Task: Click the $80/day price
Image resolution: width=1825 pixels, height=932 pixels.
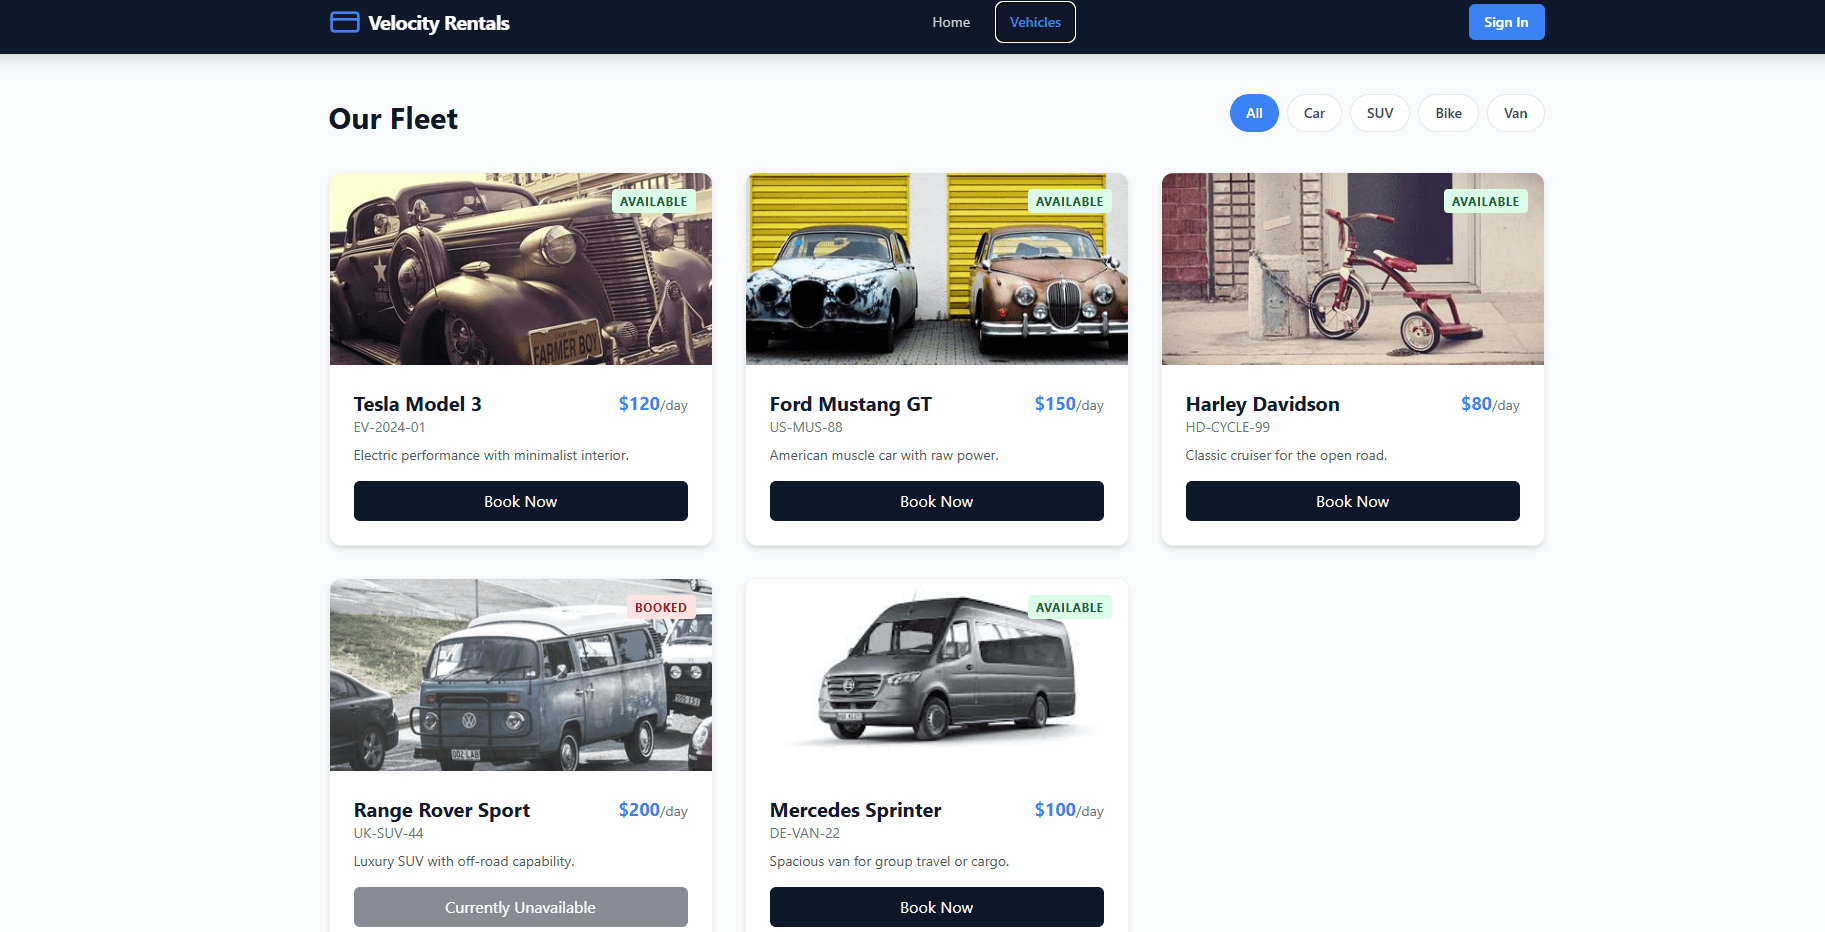Action: point(1490,404)
